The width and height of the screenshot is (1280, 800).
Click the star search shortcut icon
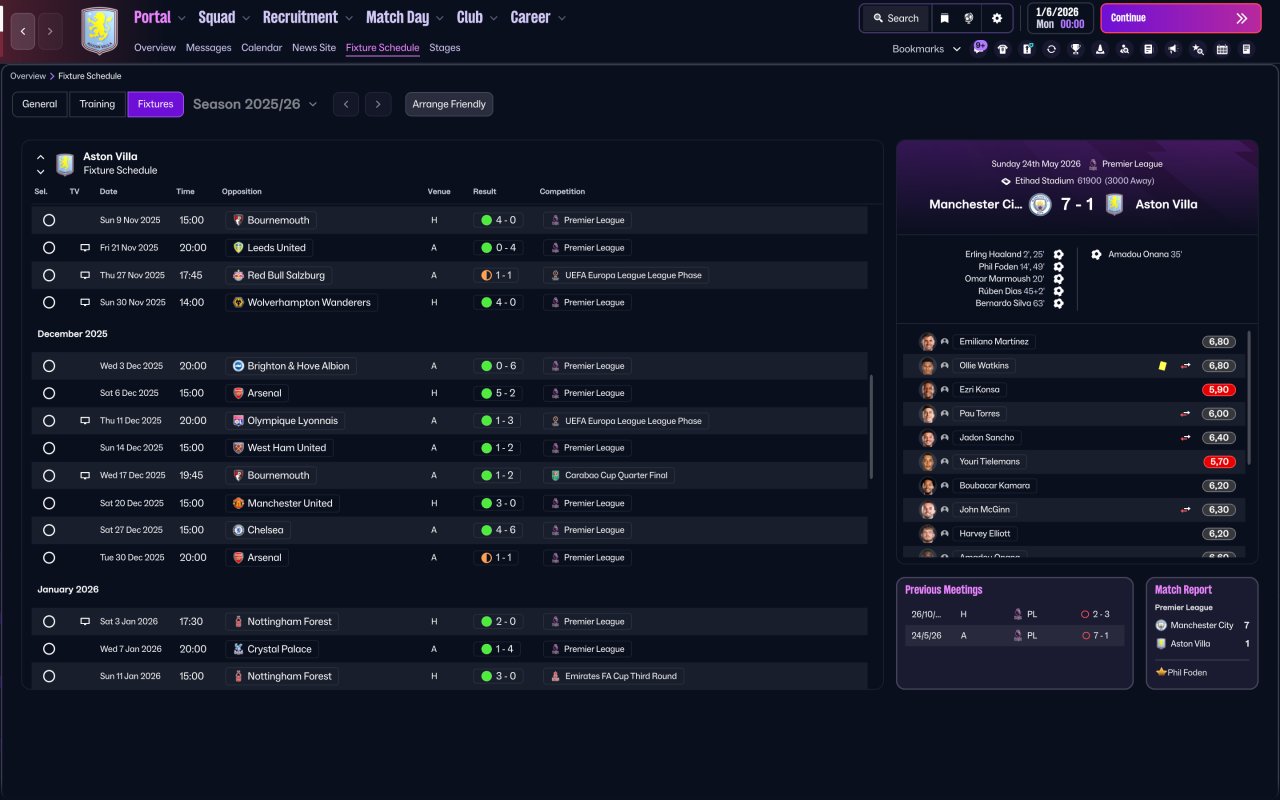[1198, 49]
